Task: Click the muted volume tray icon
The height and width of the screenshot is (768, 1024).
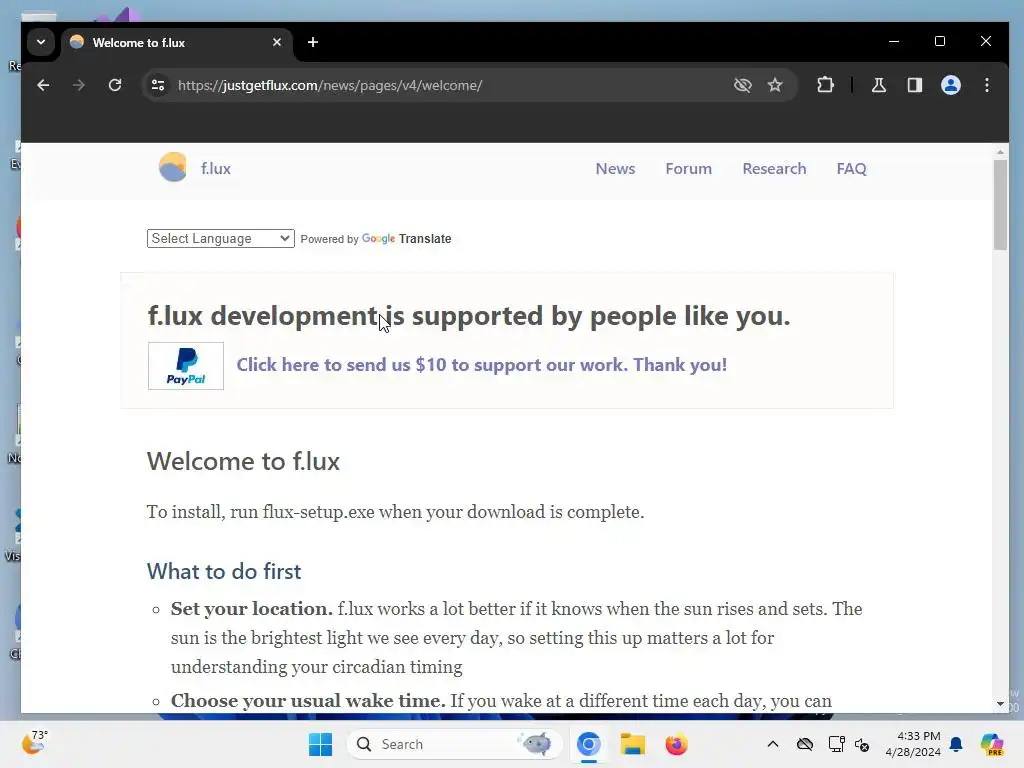Action: (x=862, y=744)
